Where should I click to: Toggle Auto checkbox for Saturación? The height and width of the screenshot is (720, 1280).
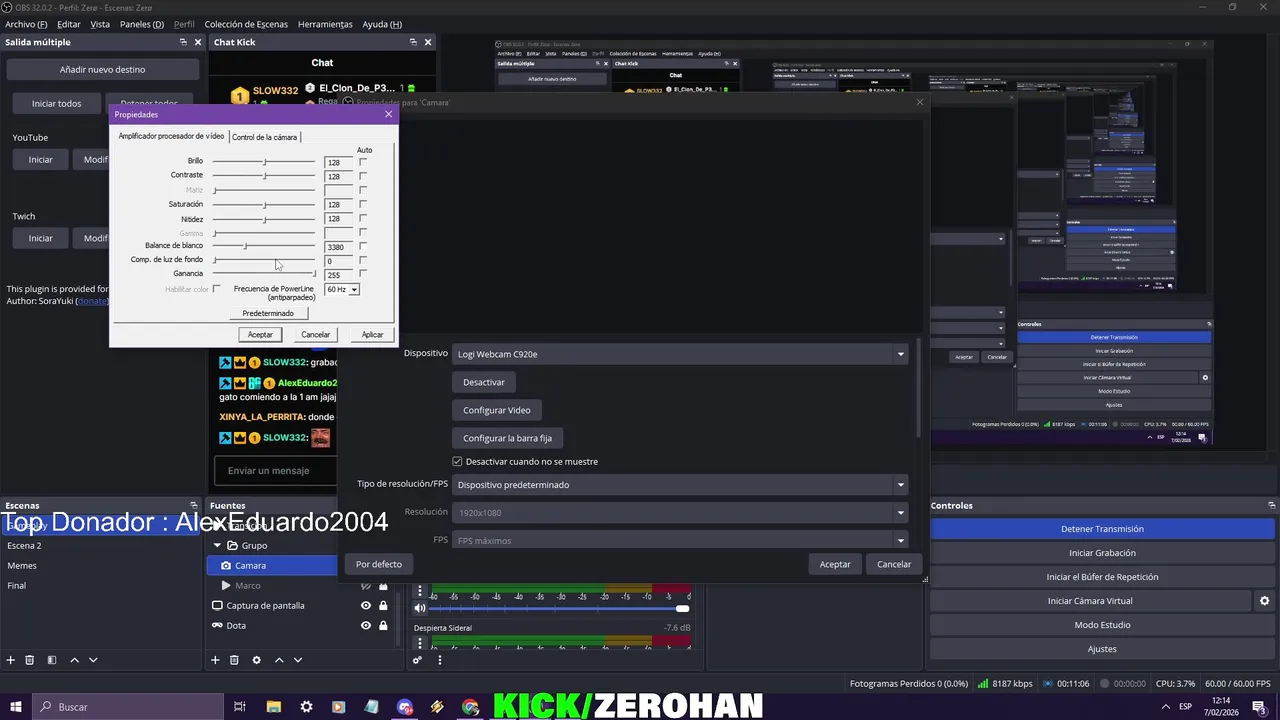363,204
